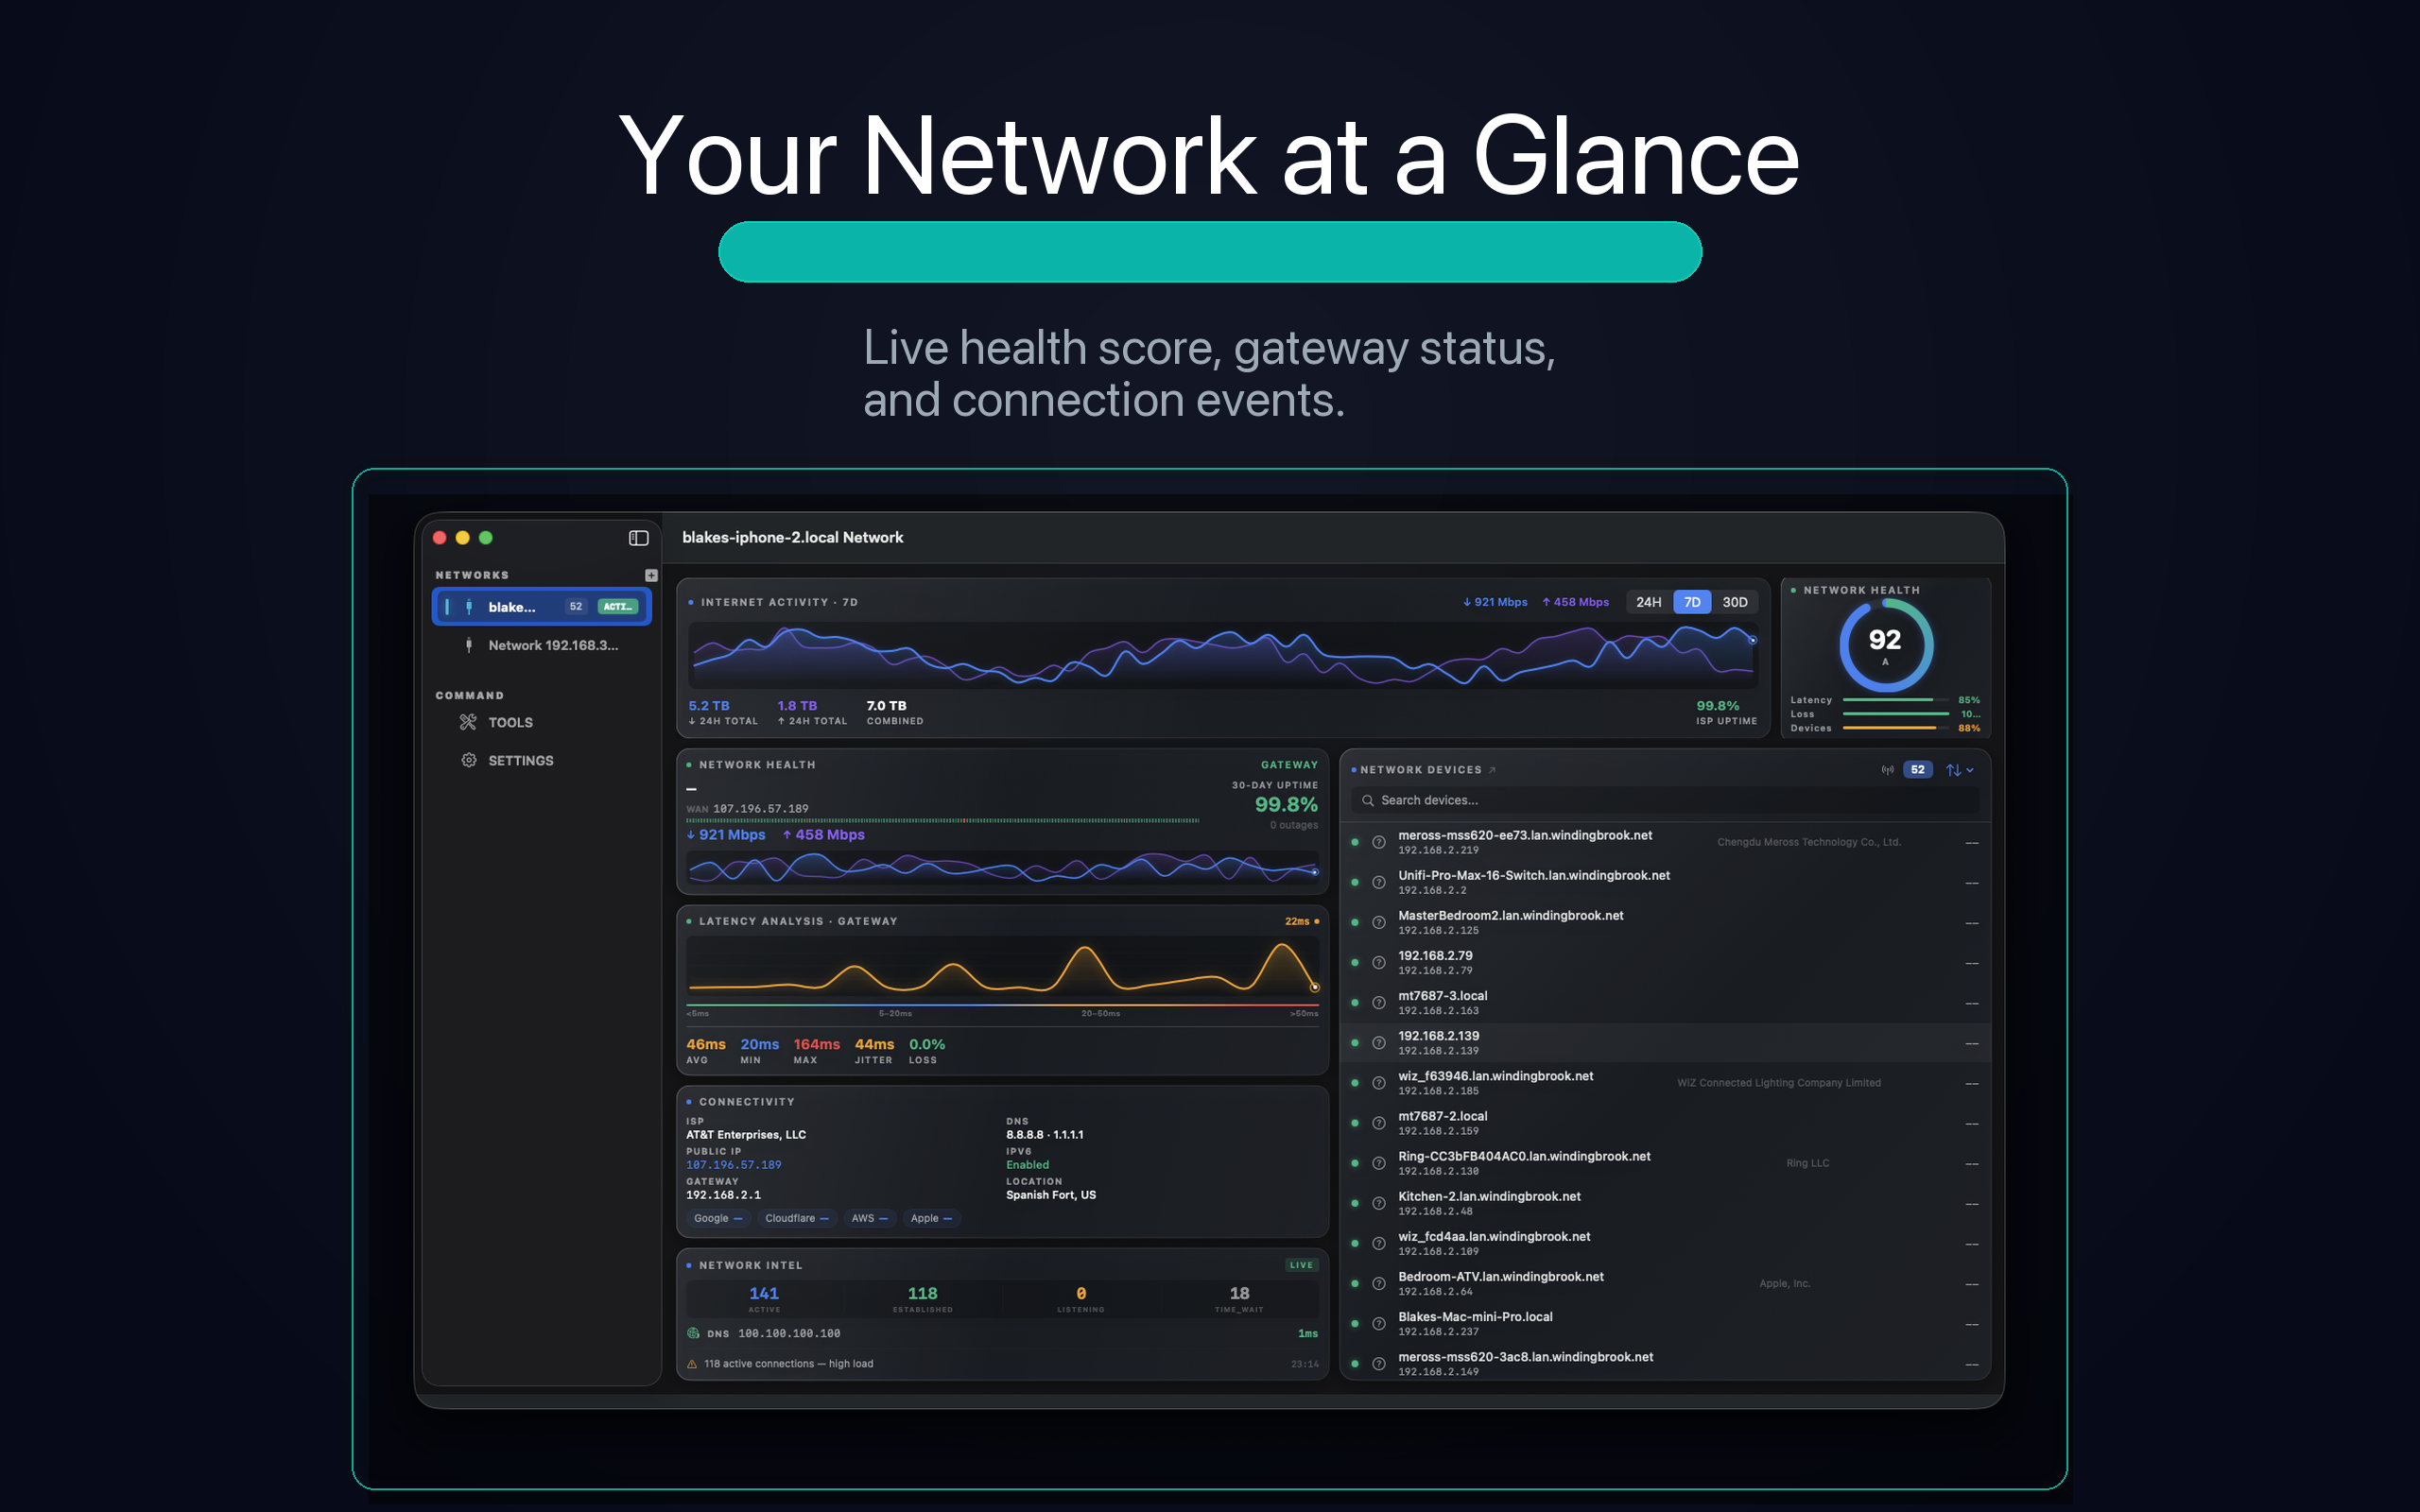The image size is (2420, 1512).
Task: Click the plus icon to add a network
Action: 650,575
